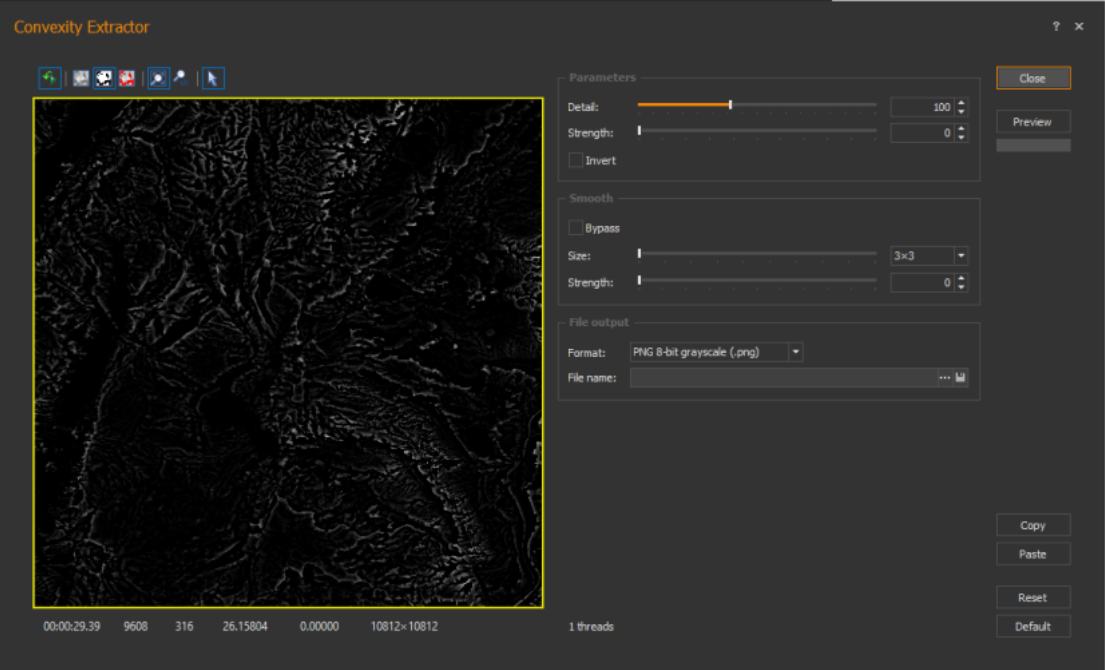The width and height of the screenshot is (1105, 670).
Task: Show the source heightmap view icon
Action: [81, 78]
